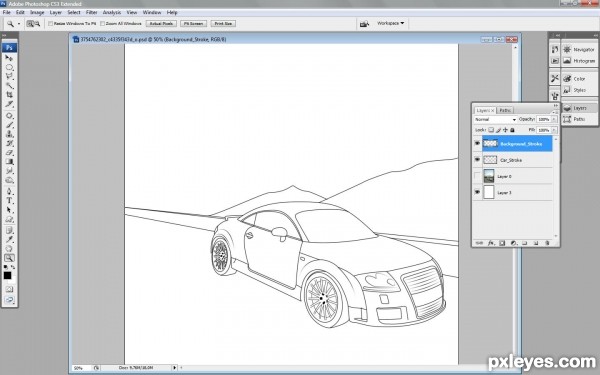Open the Analysis menu
Screen dimensions: 600x375
pyautogui.click(x=112, y=13)
